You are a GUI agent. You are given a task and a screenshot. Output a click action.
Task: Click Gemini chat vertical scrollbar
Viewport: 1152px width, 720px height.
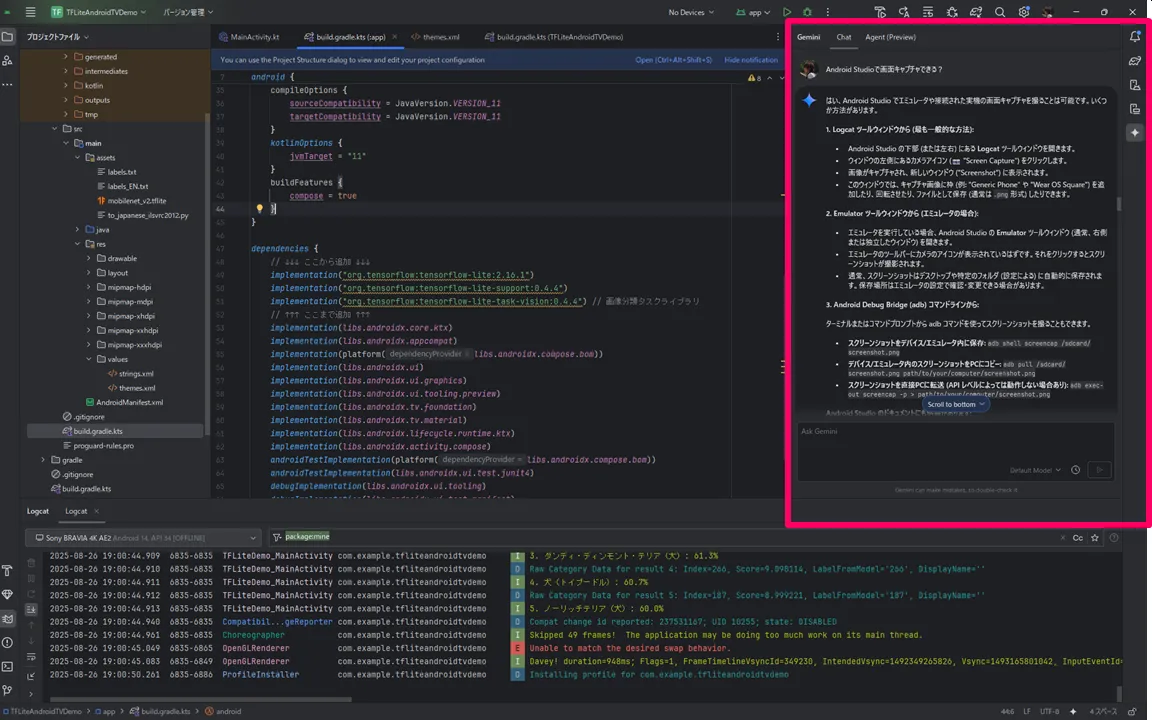point(1118,204)
